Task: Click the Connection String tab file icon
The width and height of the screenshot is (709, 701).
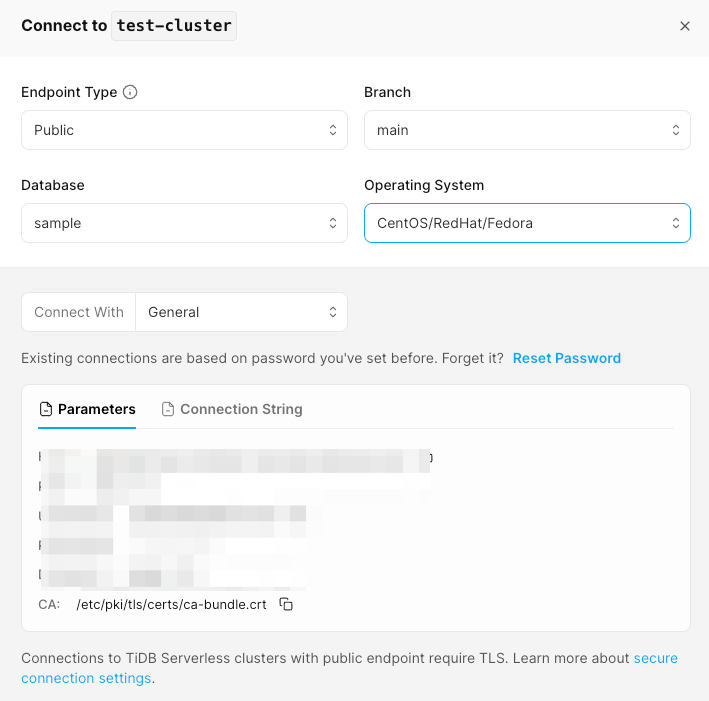Action: point(168,409)
